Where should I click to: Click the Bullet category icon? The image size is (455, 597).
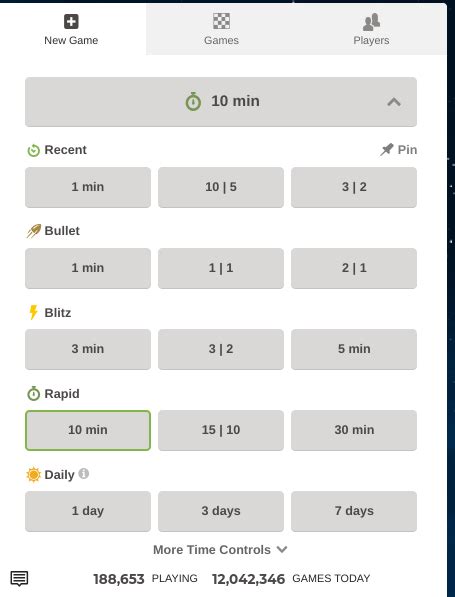point(34,231)
